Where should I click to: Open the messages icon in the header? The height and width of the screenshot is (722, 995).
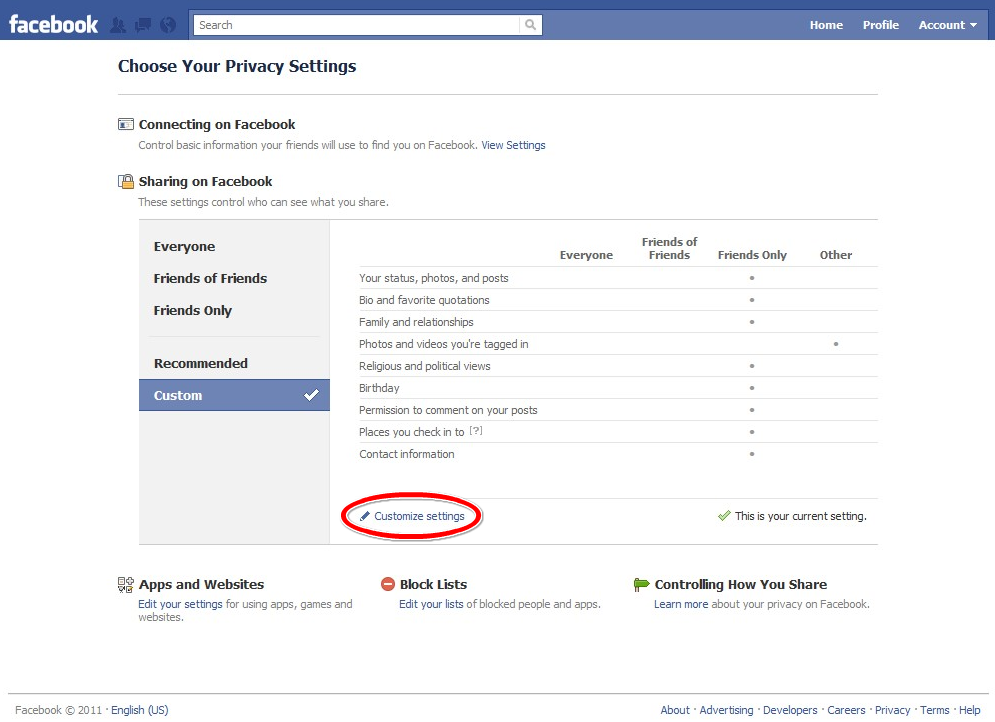[143, 25]
